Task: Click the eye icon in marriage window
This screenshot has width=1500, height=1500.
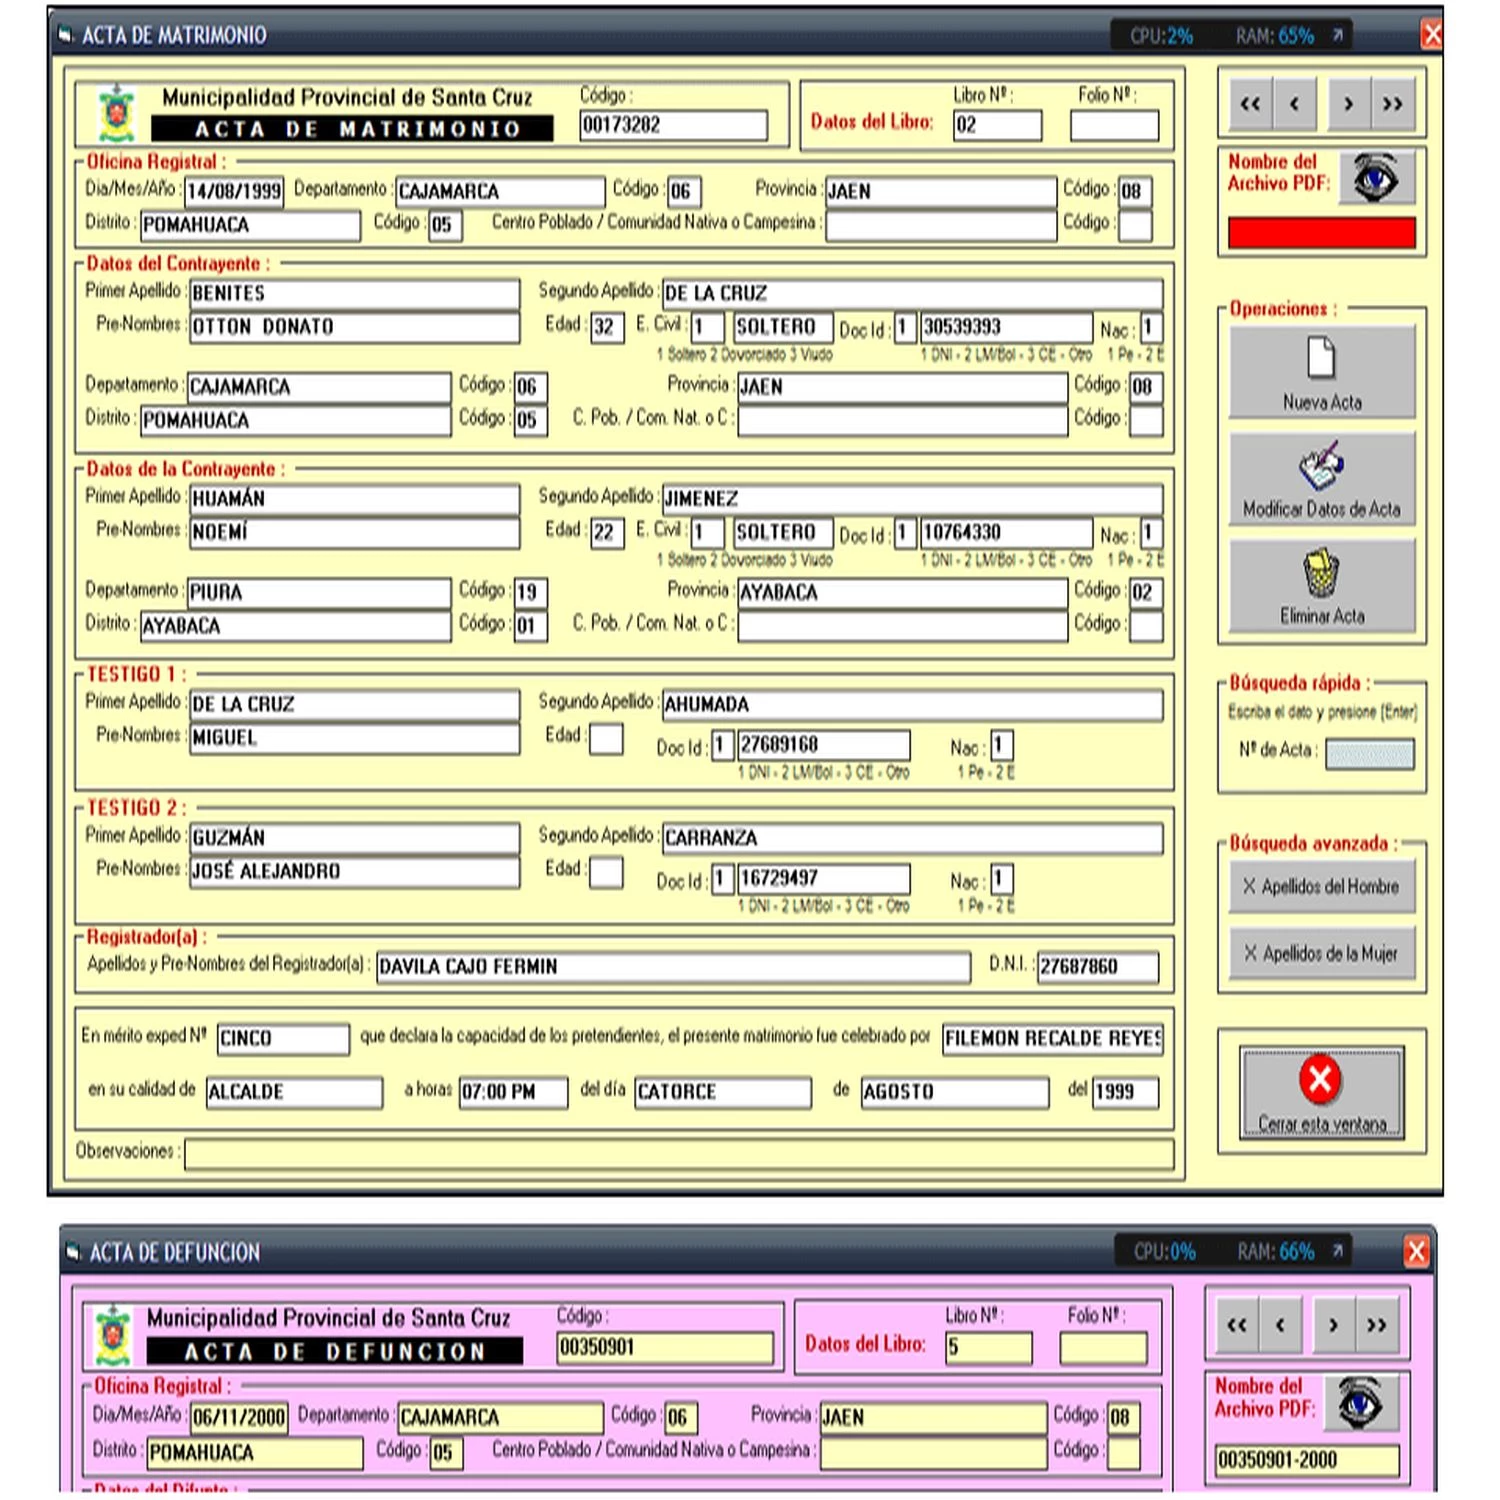Action: point(1376,178)
